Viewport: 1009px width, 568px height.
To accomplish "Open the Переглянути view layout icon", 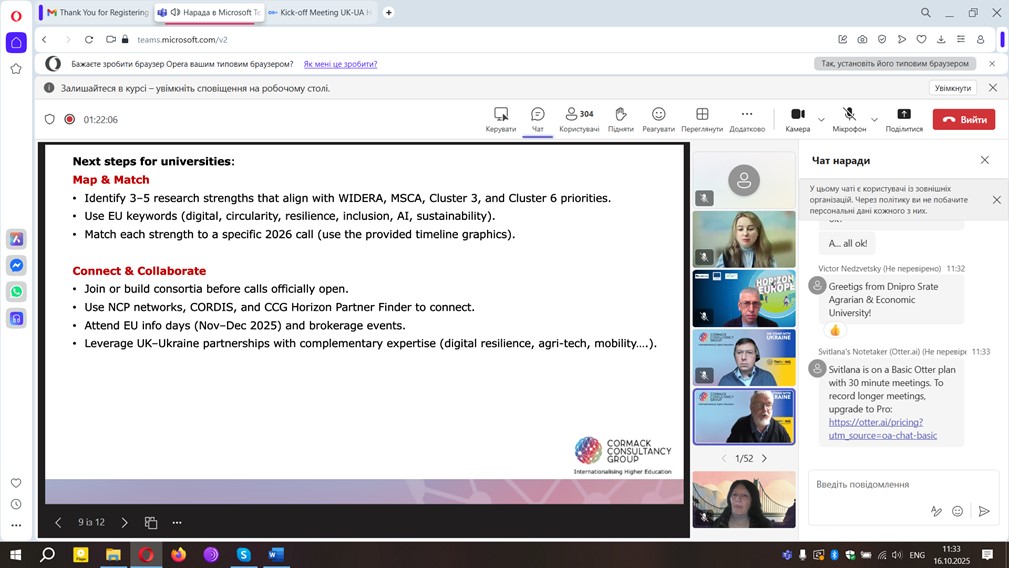I will pyautogui.click(x=702, y=115).
